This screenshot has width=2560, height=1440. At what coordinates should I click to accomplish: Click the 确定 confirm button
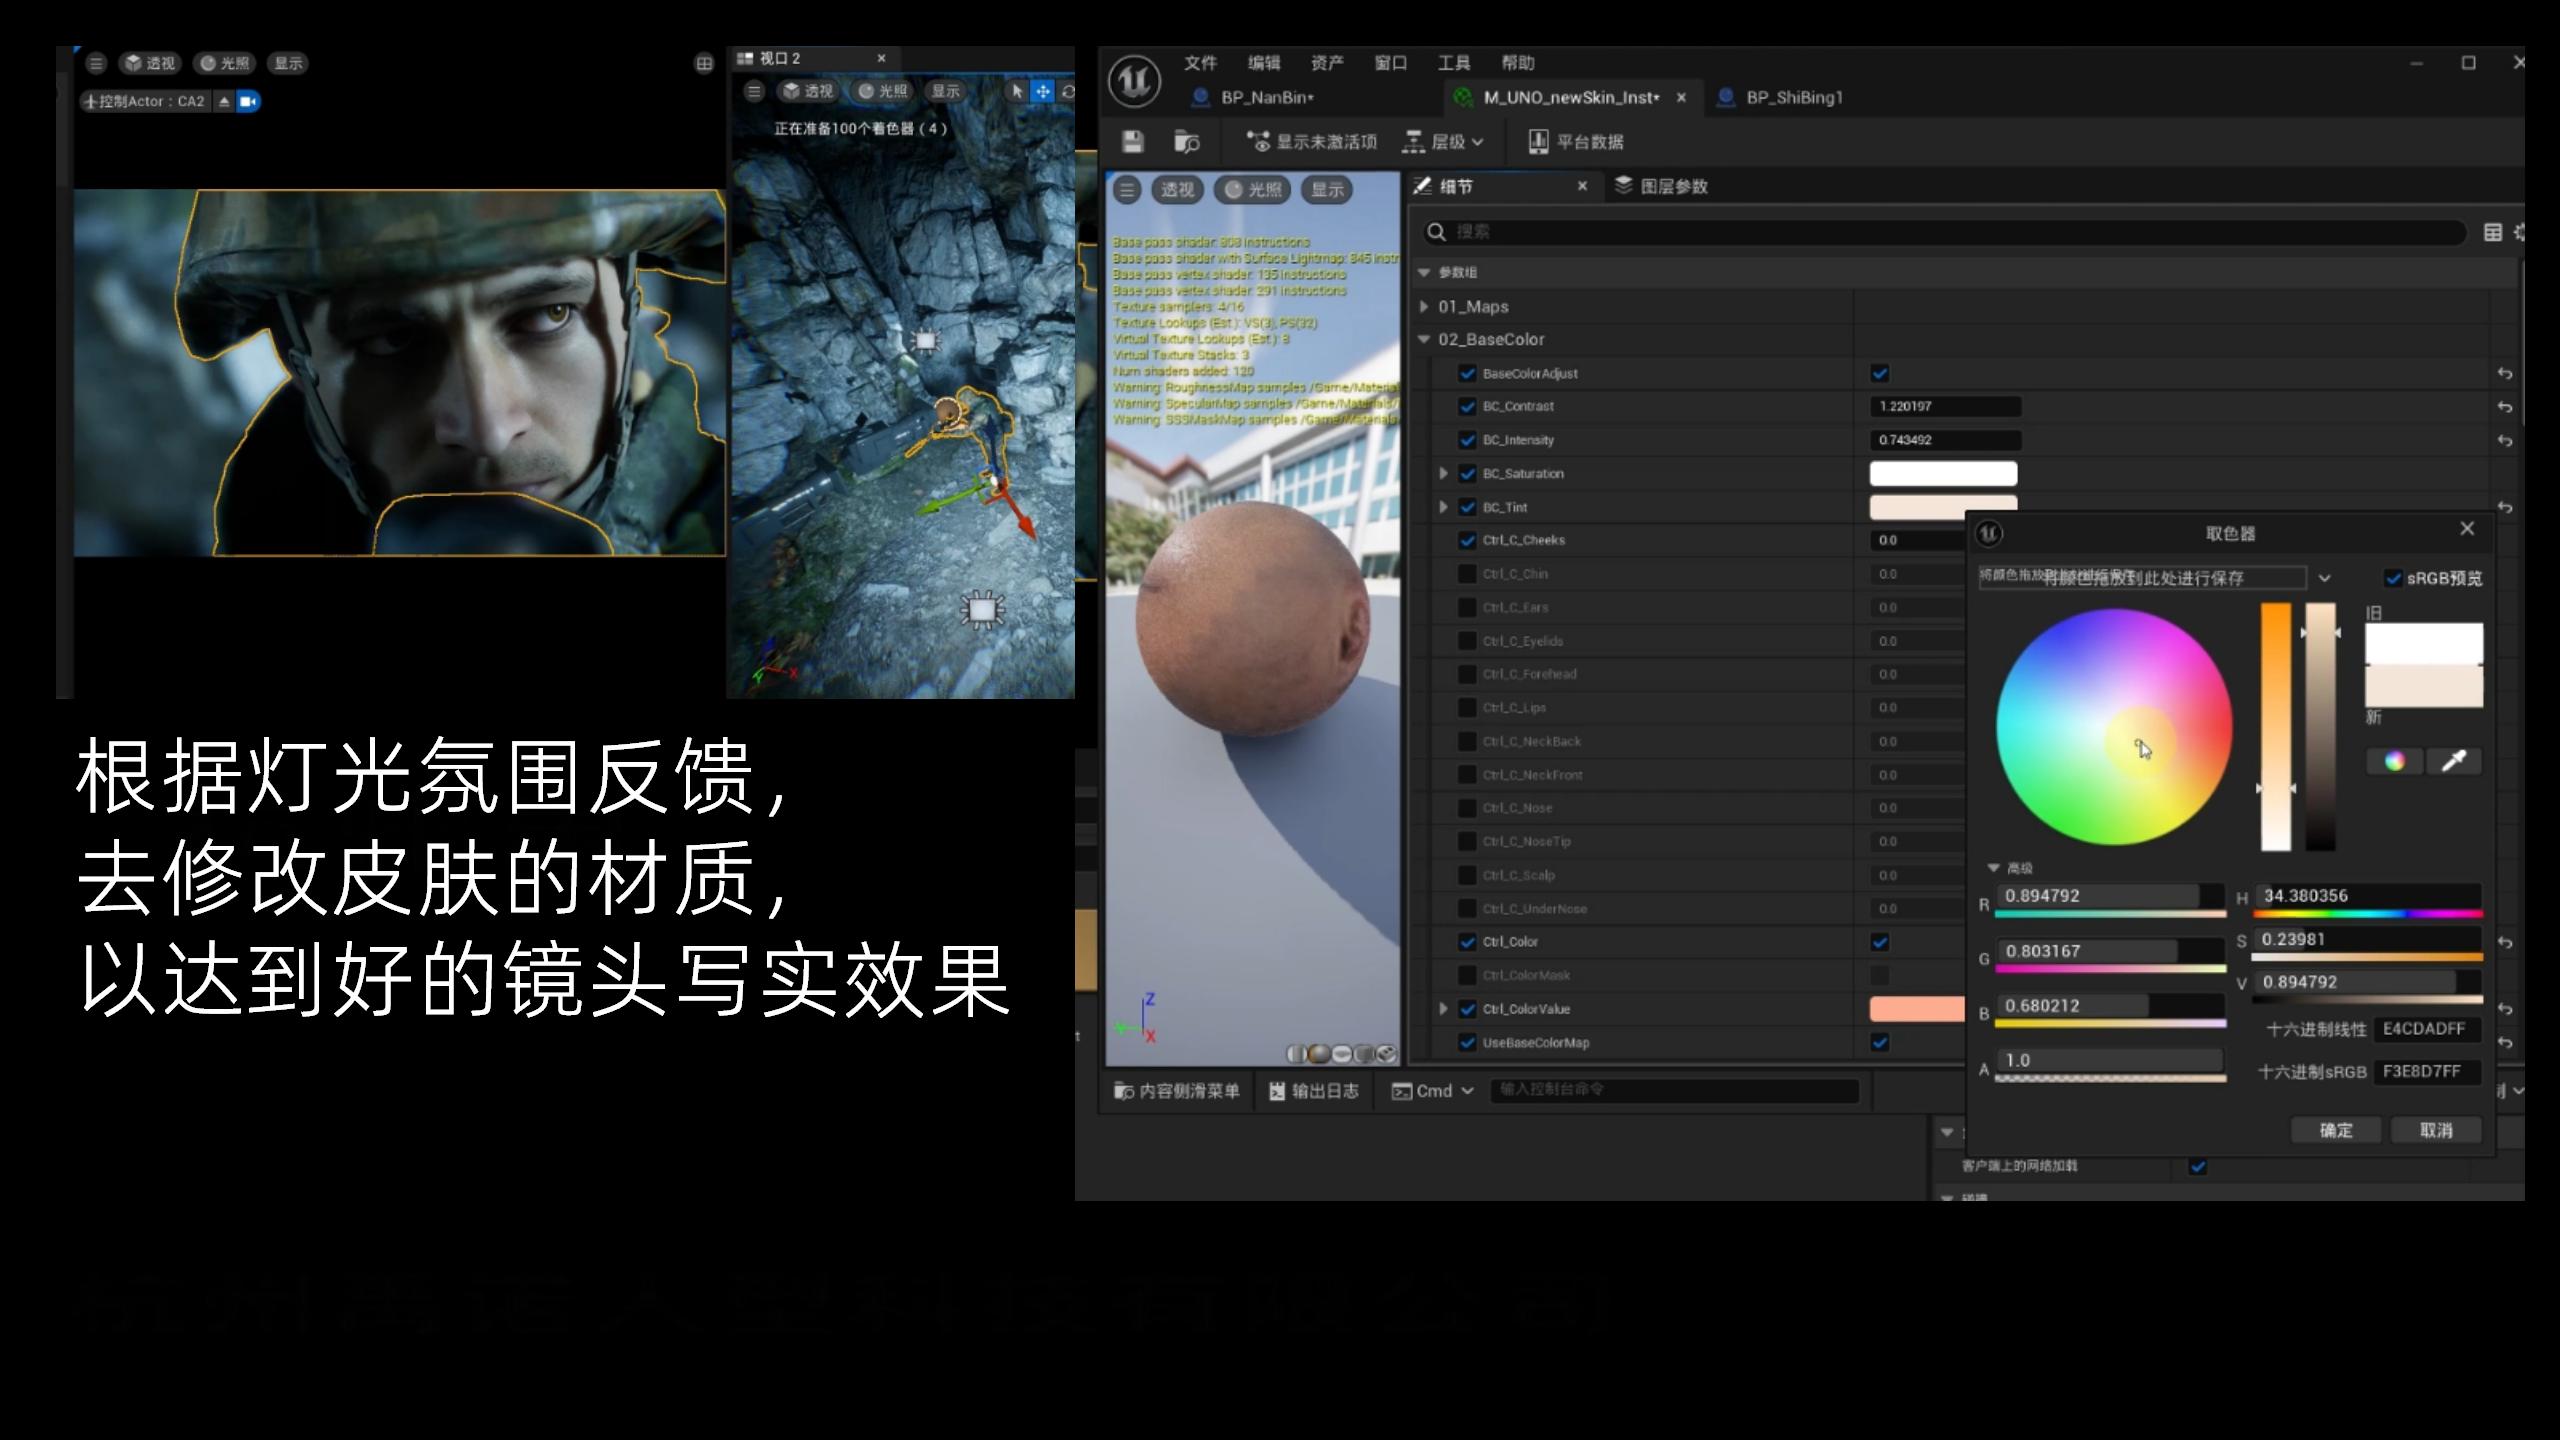2336,1130
